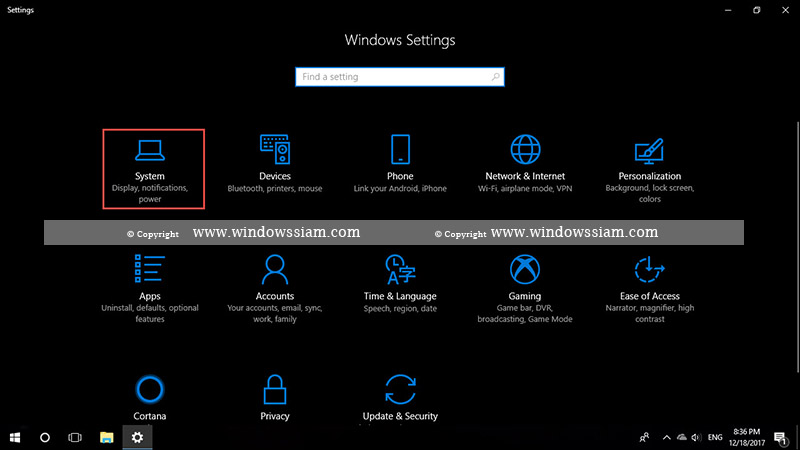Click the Privacy label text

(274, 416)
